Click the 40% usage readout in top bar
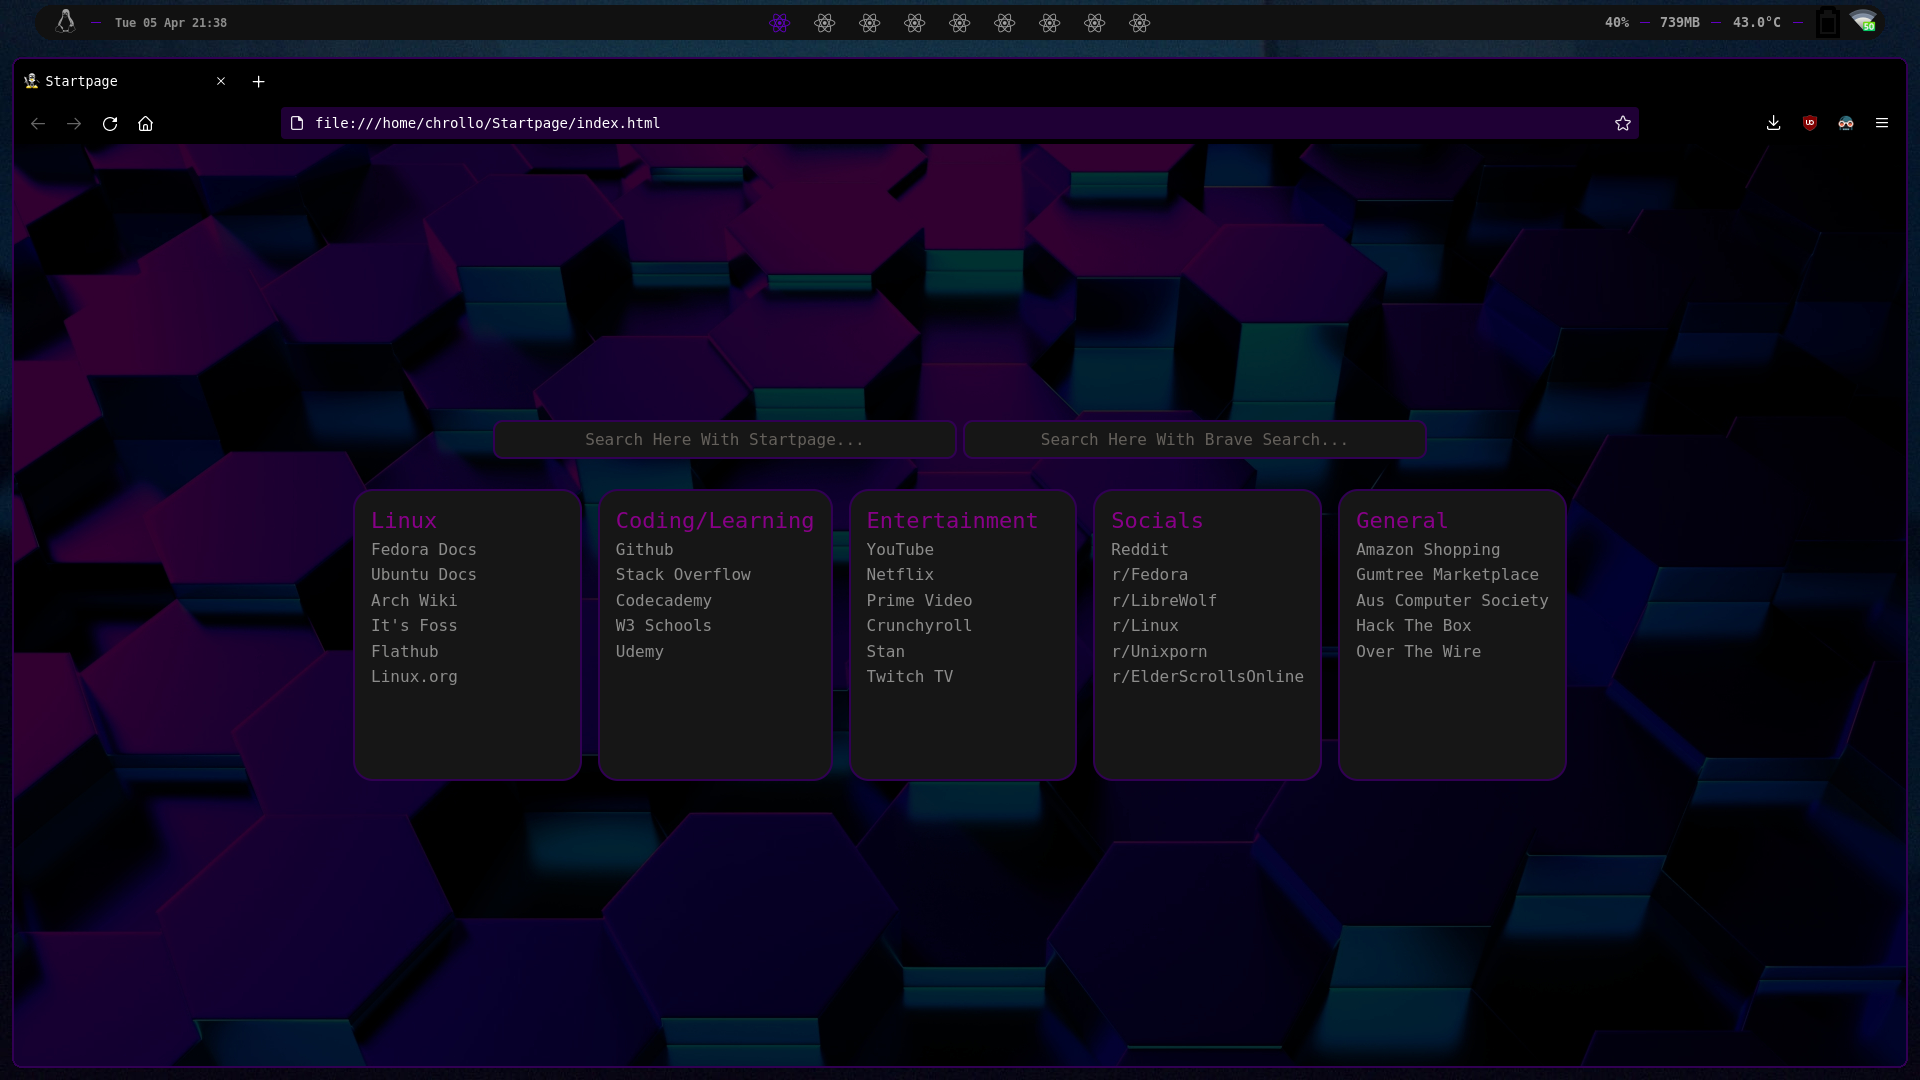This screenshot has width=1920, height=1080. 1617,23
